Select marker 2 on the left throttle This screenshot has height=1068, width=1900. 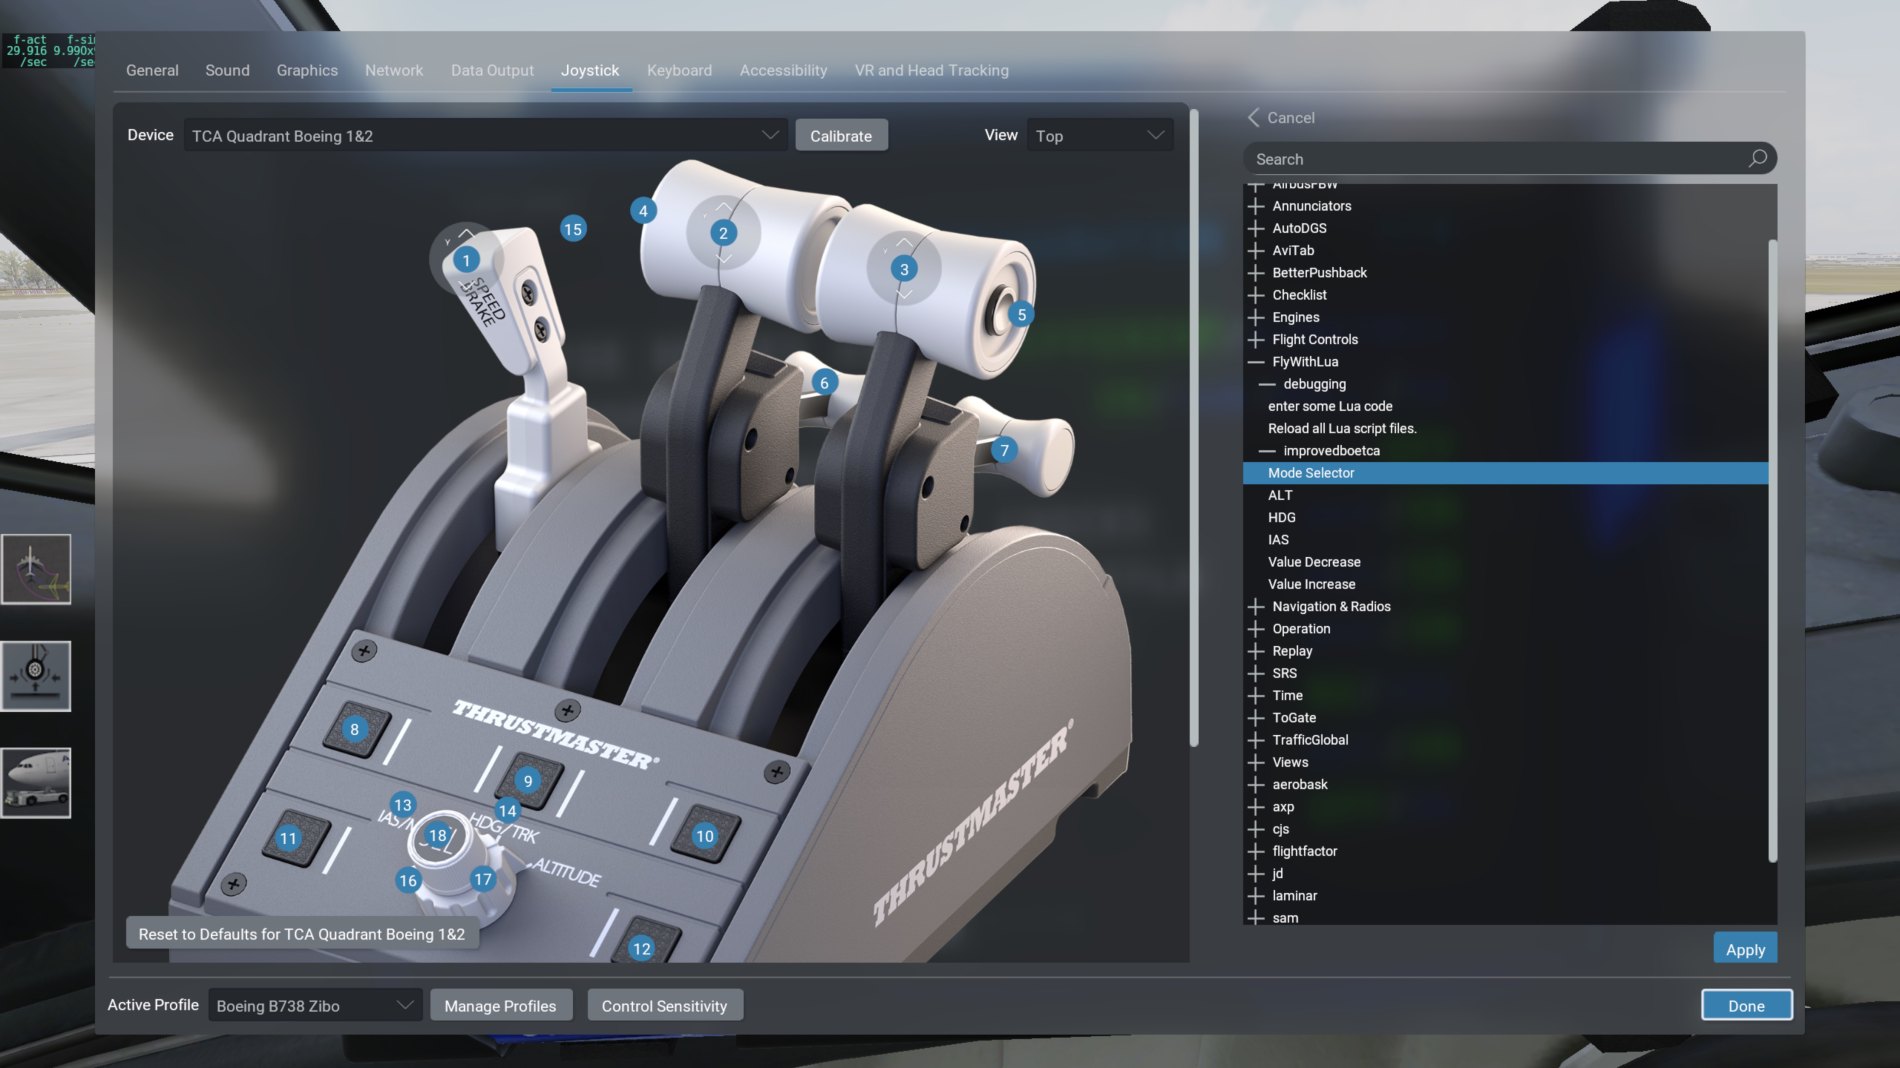coord(723,233)
